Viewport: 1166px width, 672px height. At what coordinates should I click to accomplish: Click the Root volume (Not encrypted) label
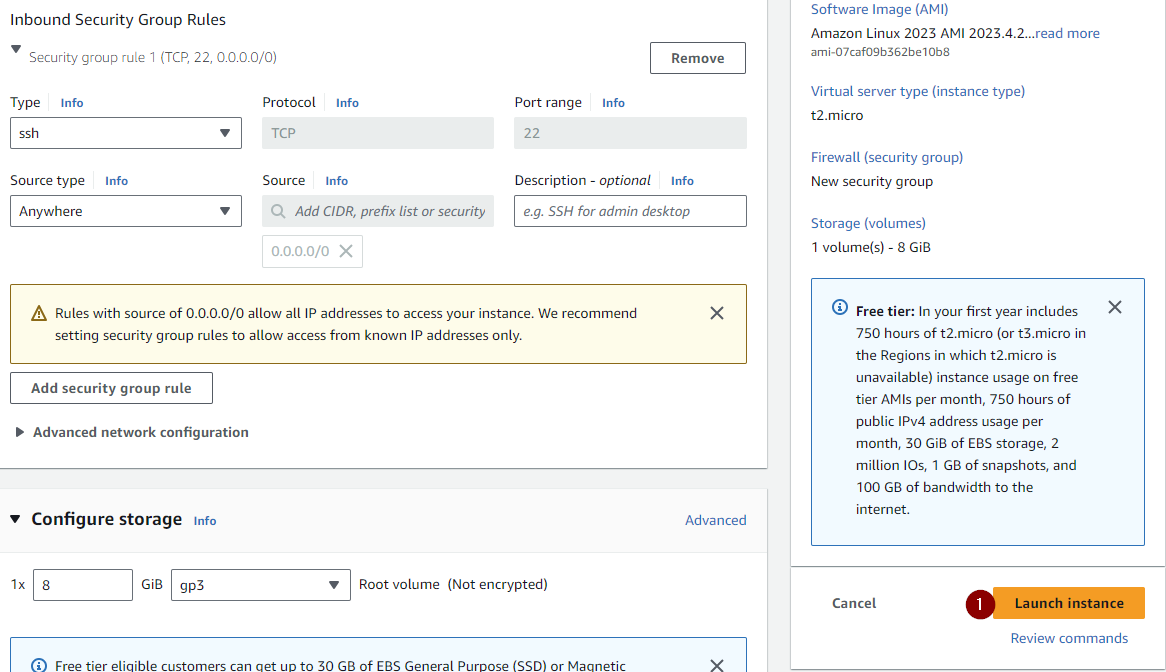click(453, 584)
